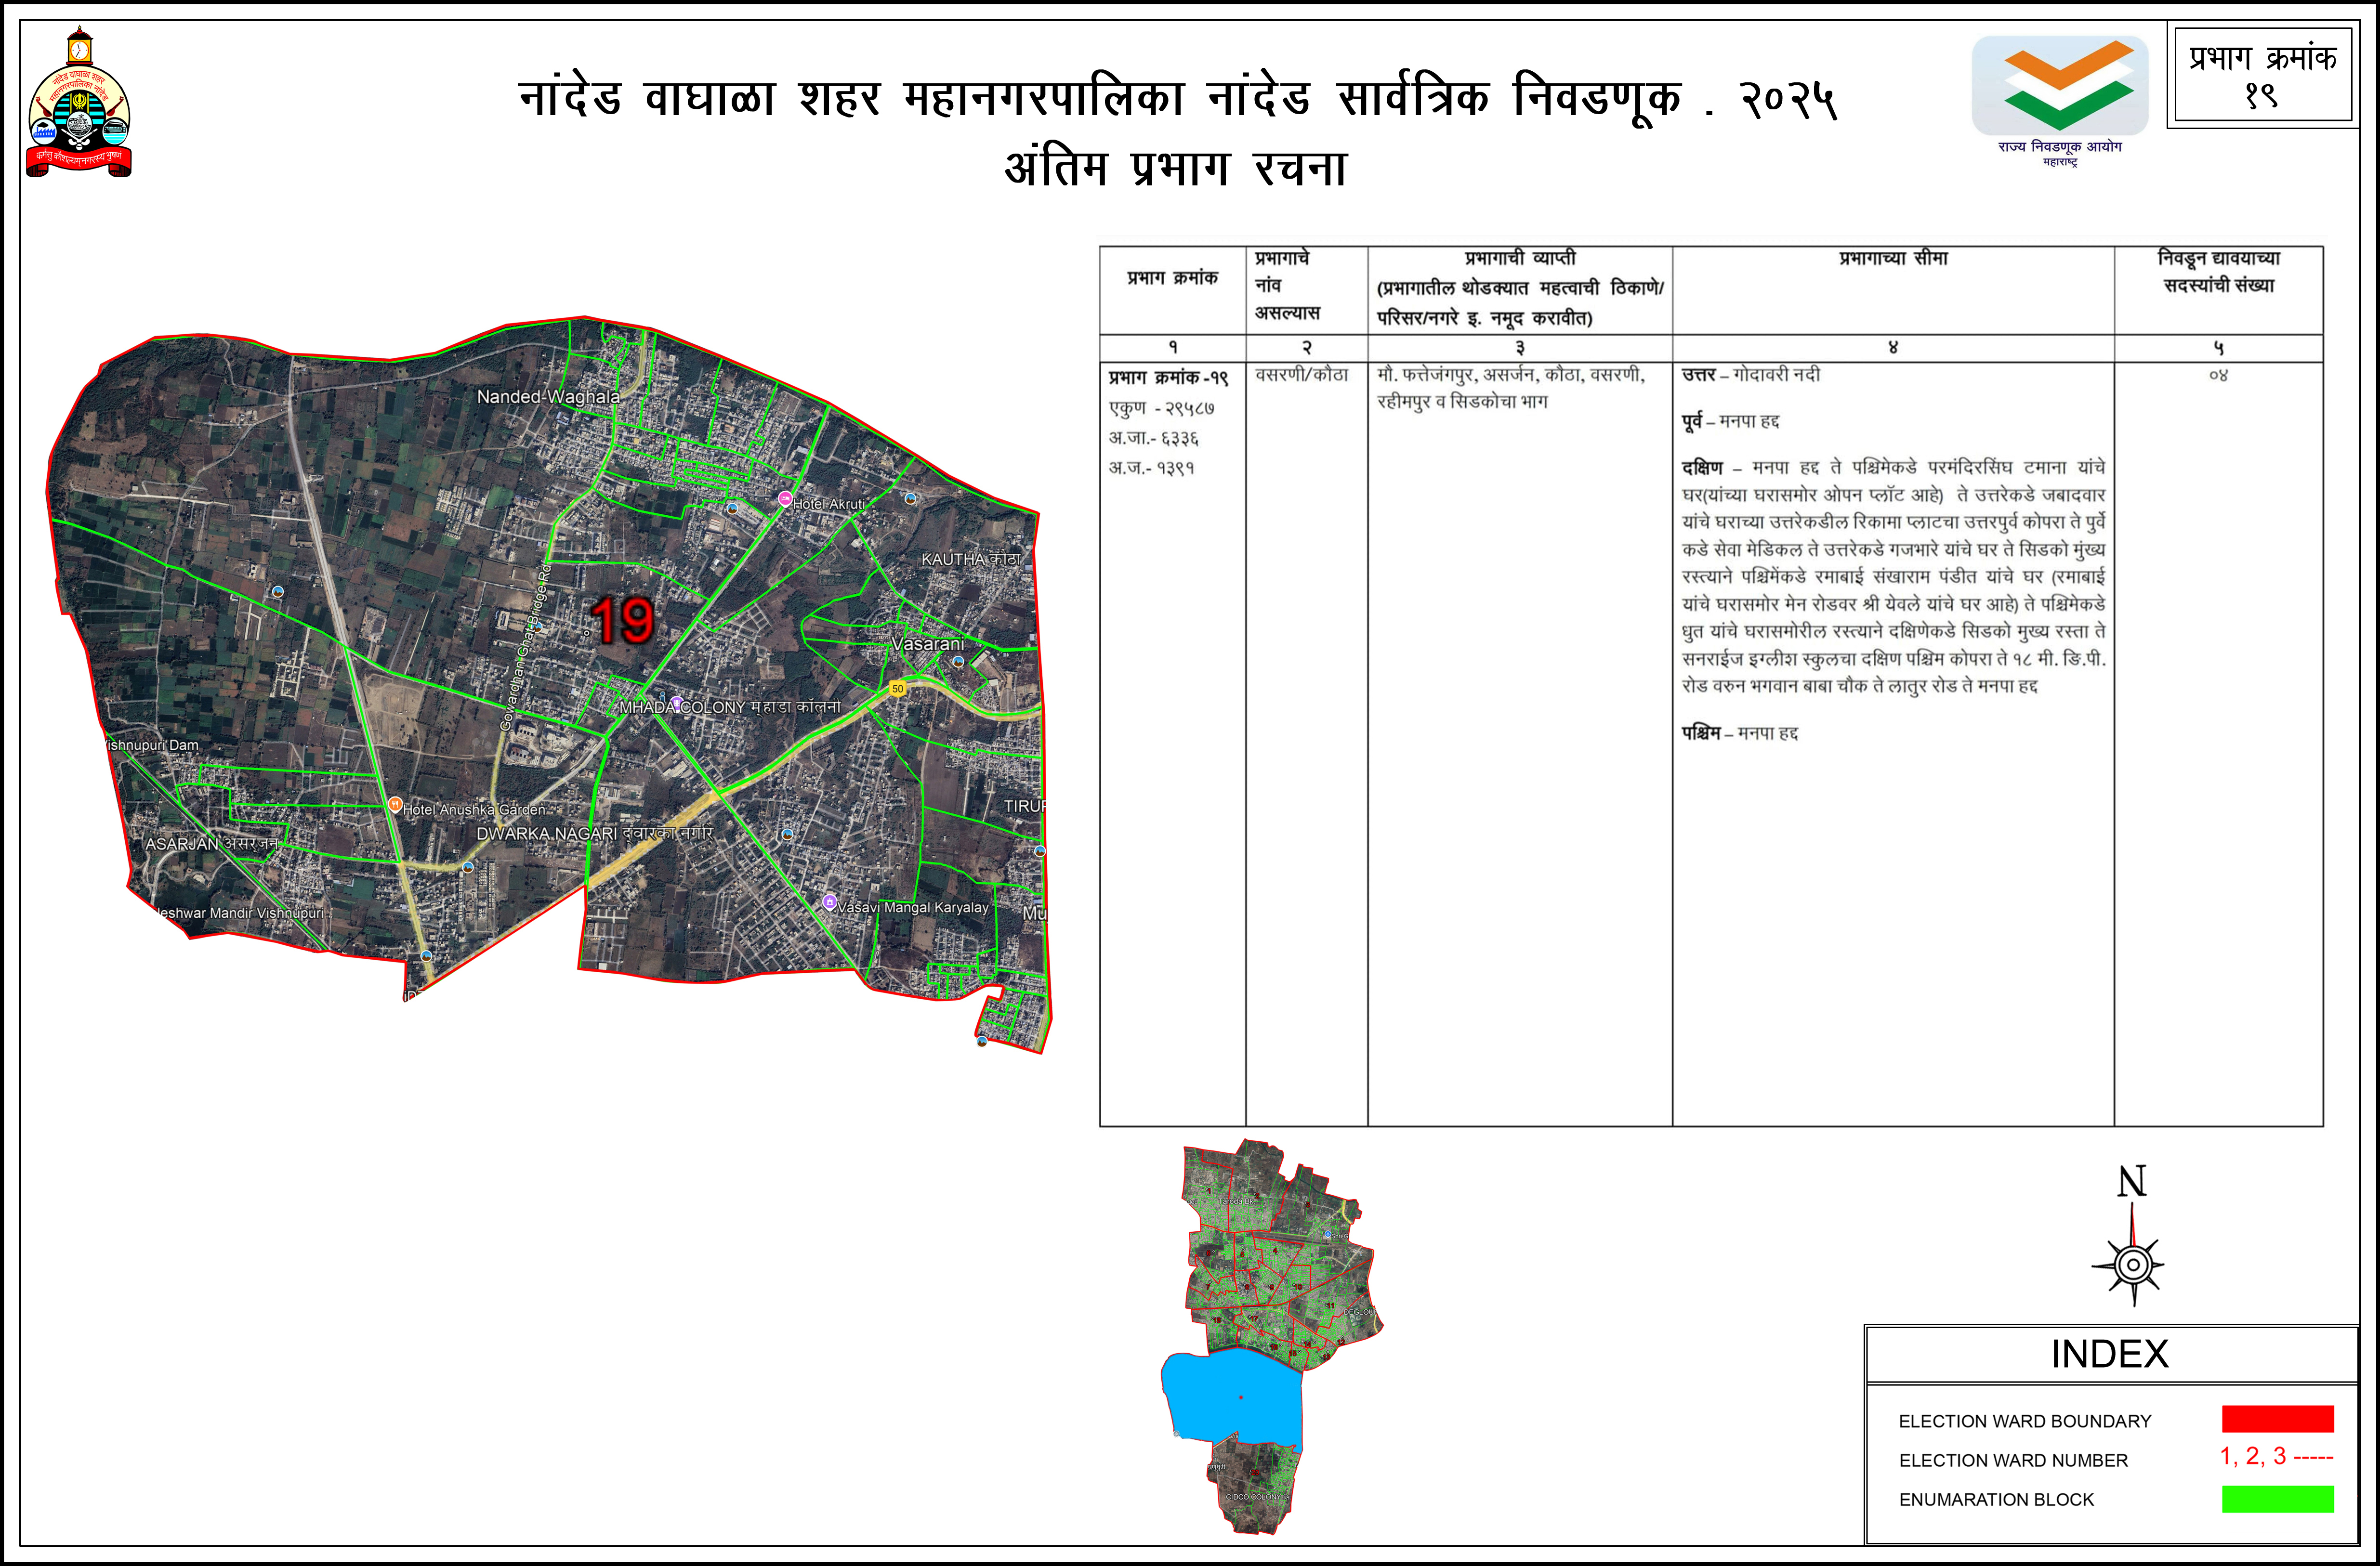
Task: Select the pink Hotel Akruti map marker
Action: [x=785, y=498]
